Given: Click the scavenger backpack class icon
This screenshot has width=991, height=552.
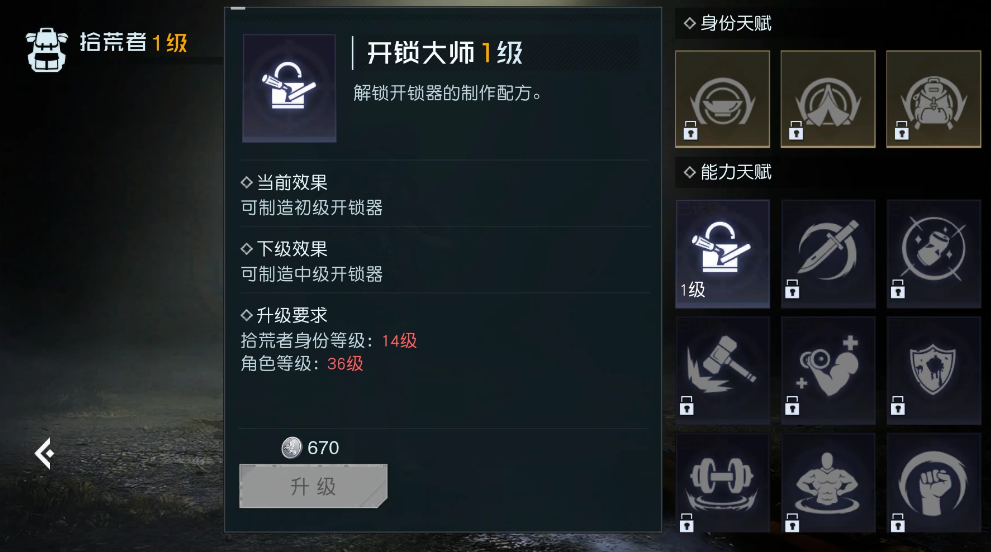Looking at the screenshot, I should [47, 49].
